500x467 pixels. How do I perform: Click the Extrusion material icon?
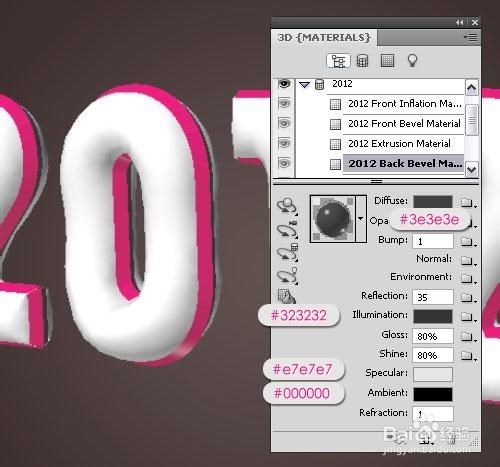click(335, 144)
